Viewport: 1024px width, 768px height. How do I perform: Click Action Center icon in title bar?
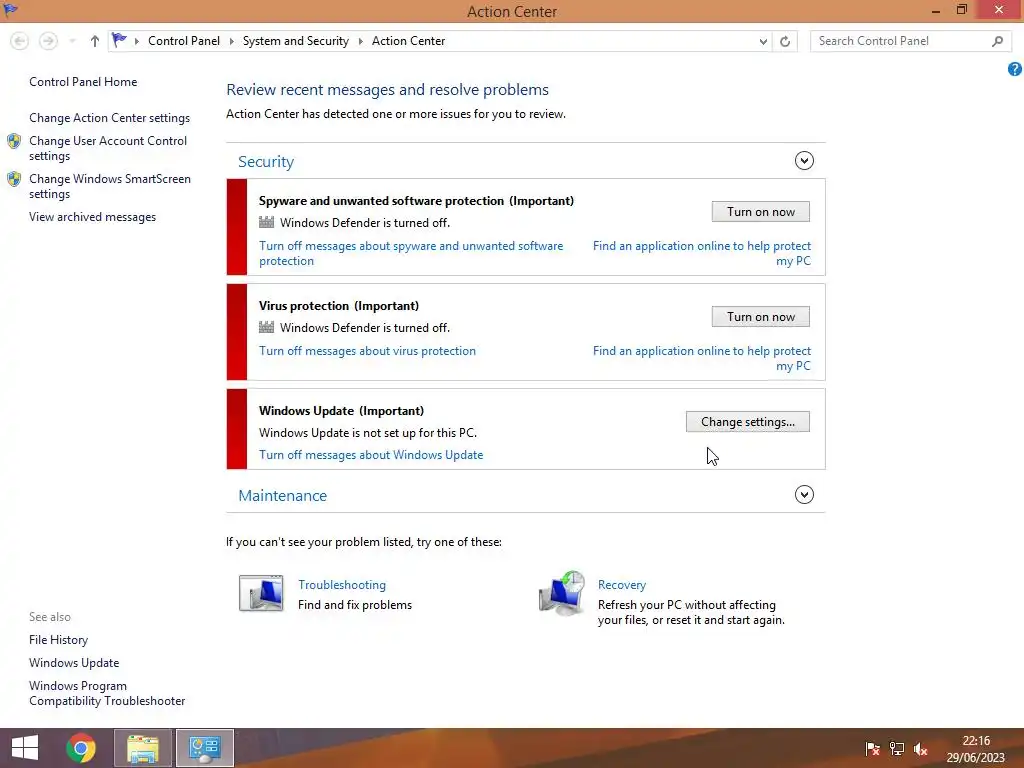click(10, 10)
